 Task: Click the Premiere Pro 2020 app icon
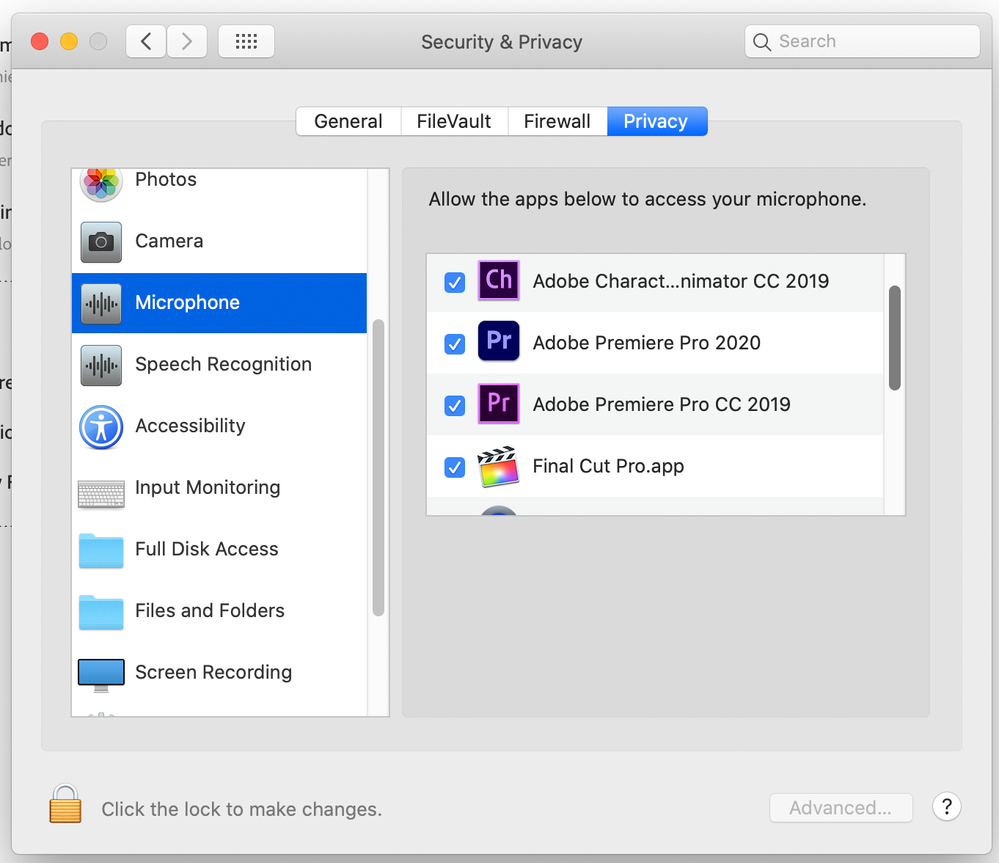pos(498,341)
